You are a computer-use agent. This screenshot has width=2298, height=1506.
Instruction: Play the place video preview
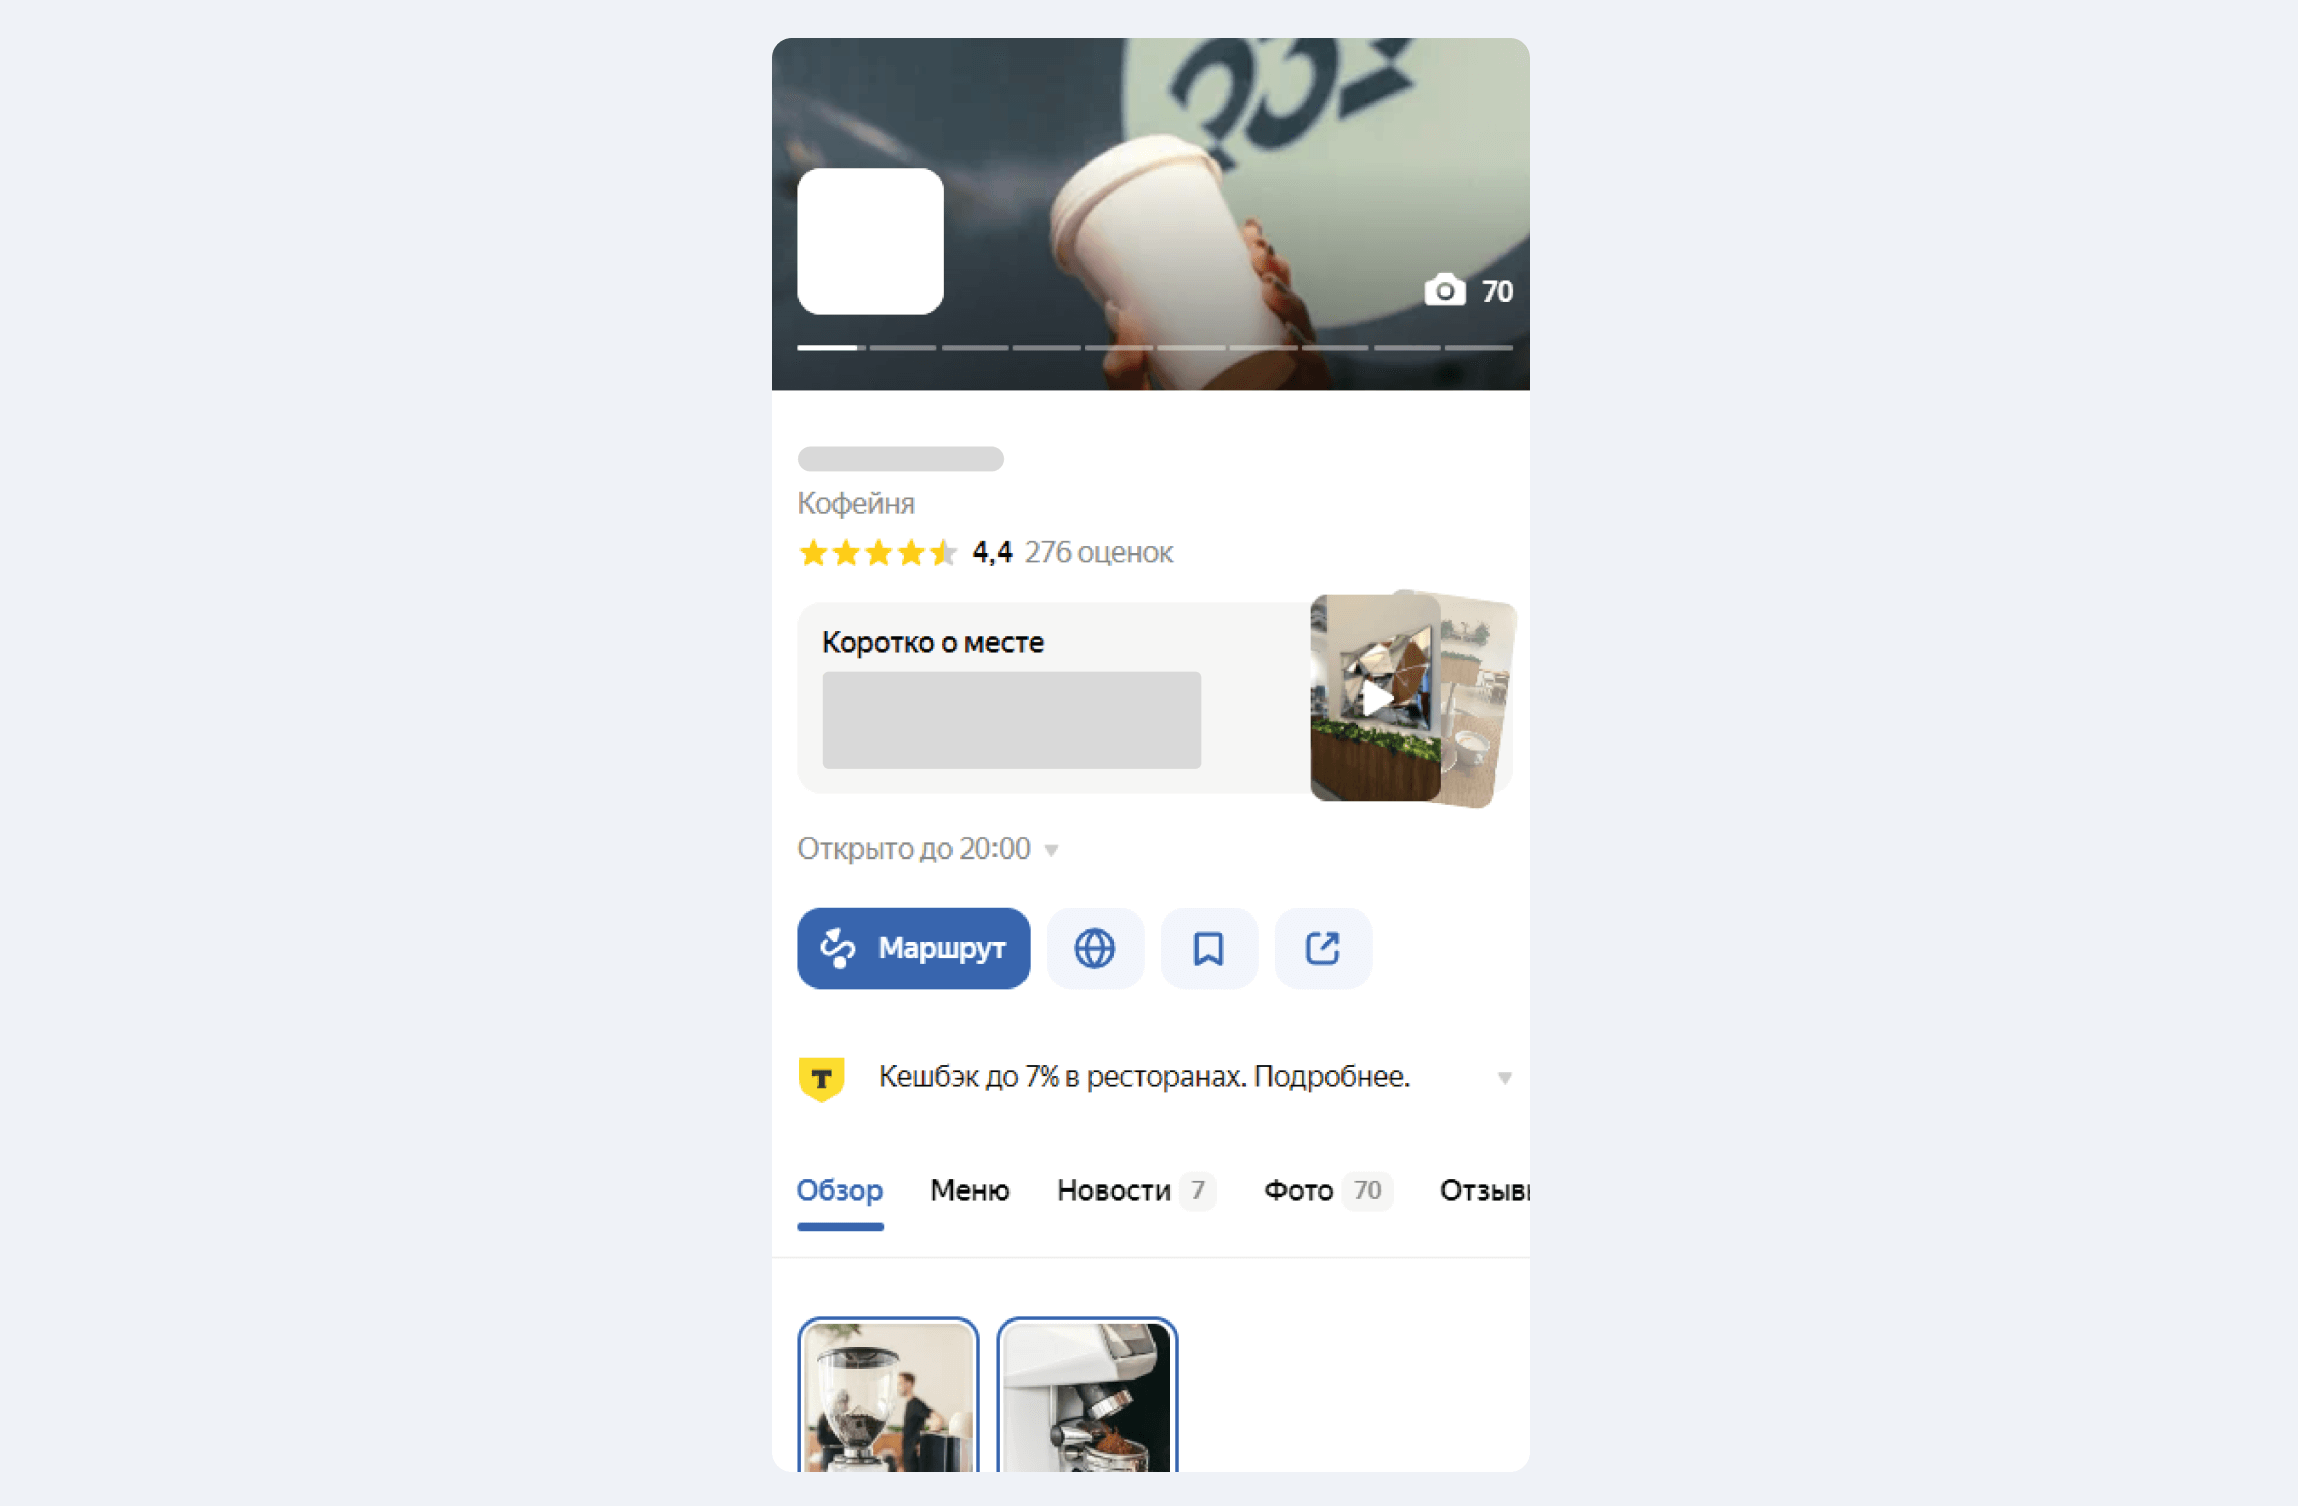click(x=1376, y=698)
